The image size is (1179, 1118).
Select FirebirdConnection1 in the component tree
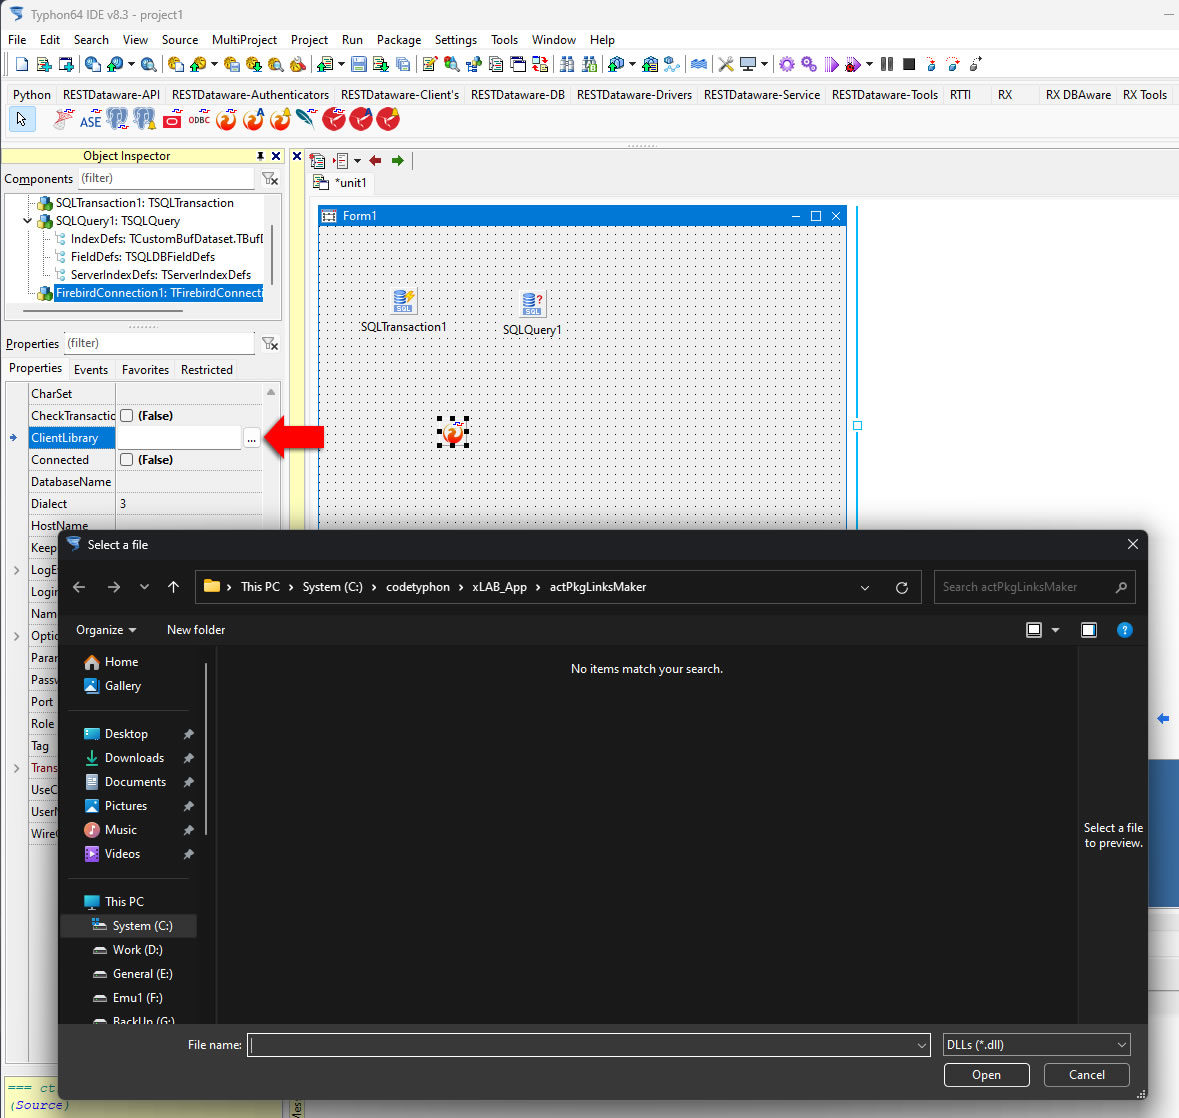[159, 293]
